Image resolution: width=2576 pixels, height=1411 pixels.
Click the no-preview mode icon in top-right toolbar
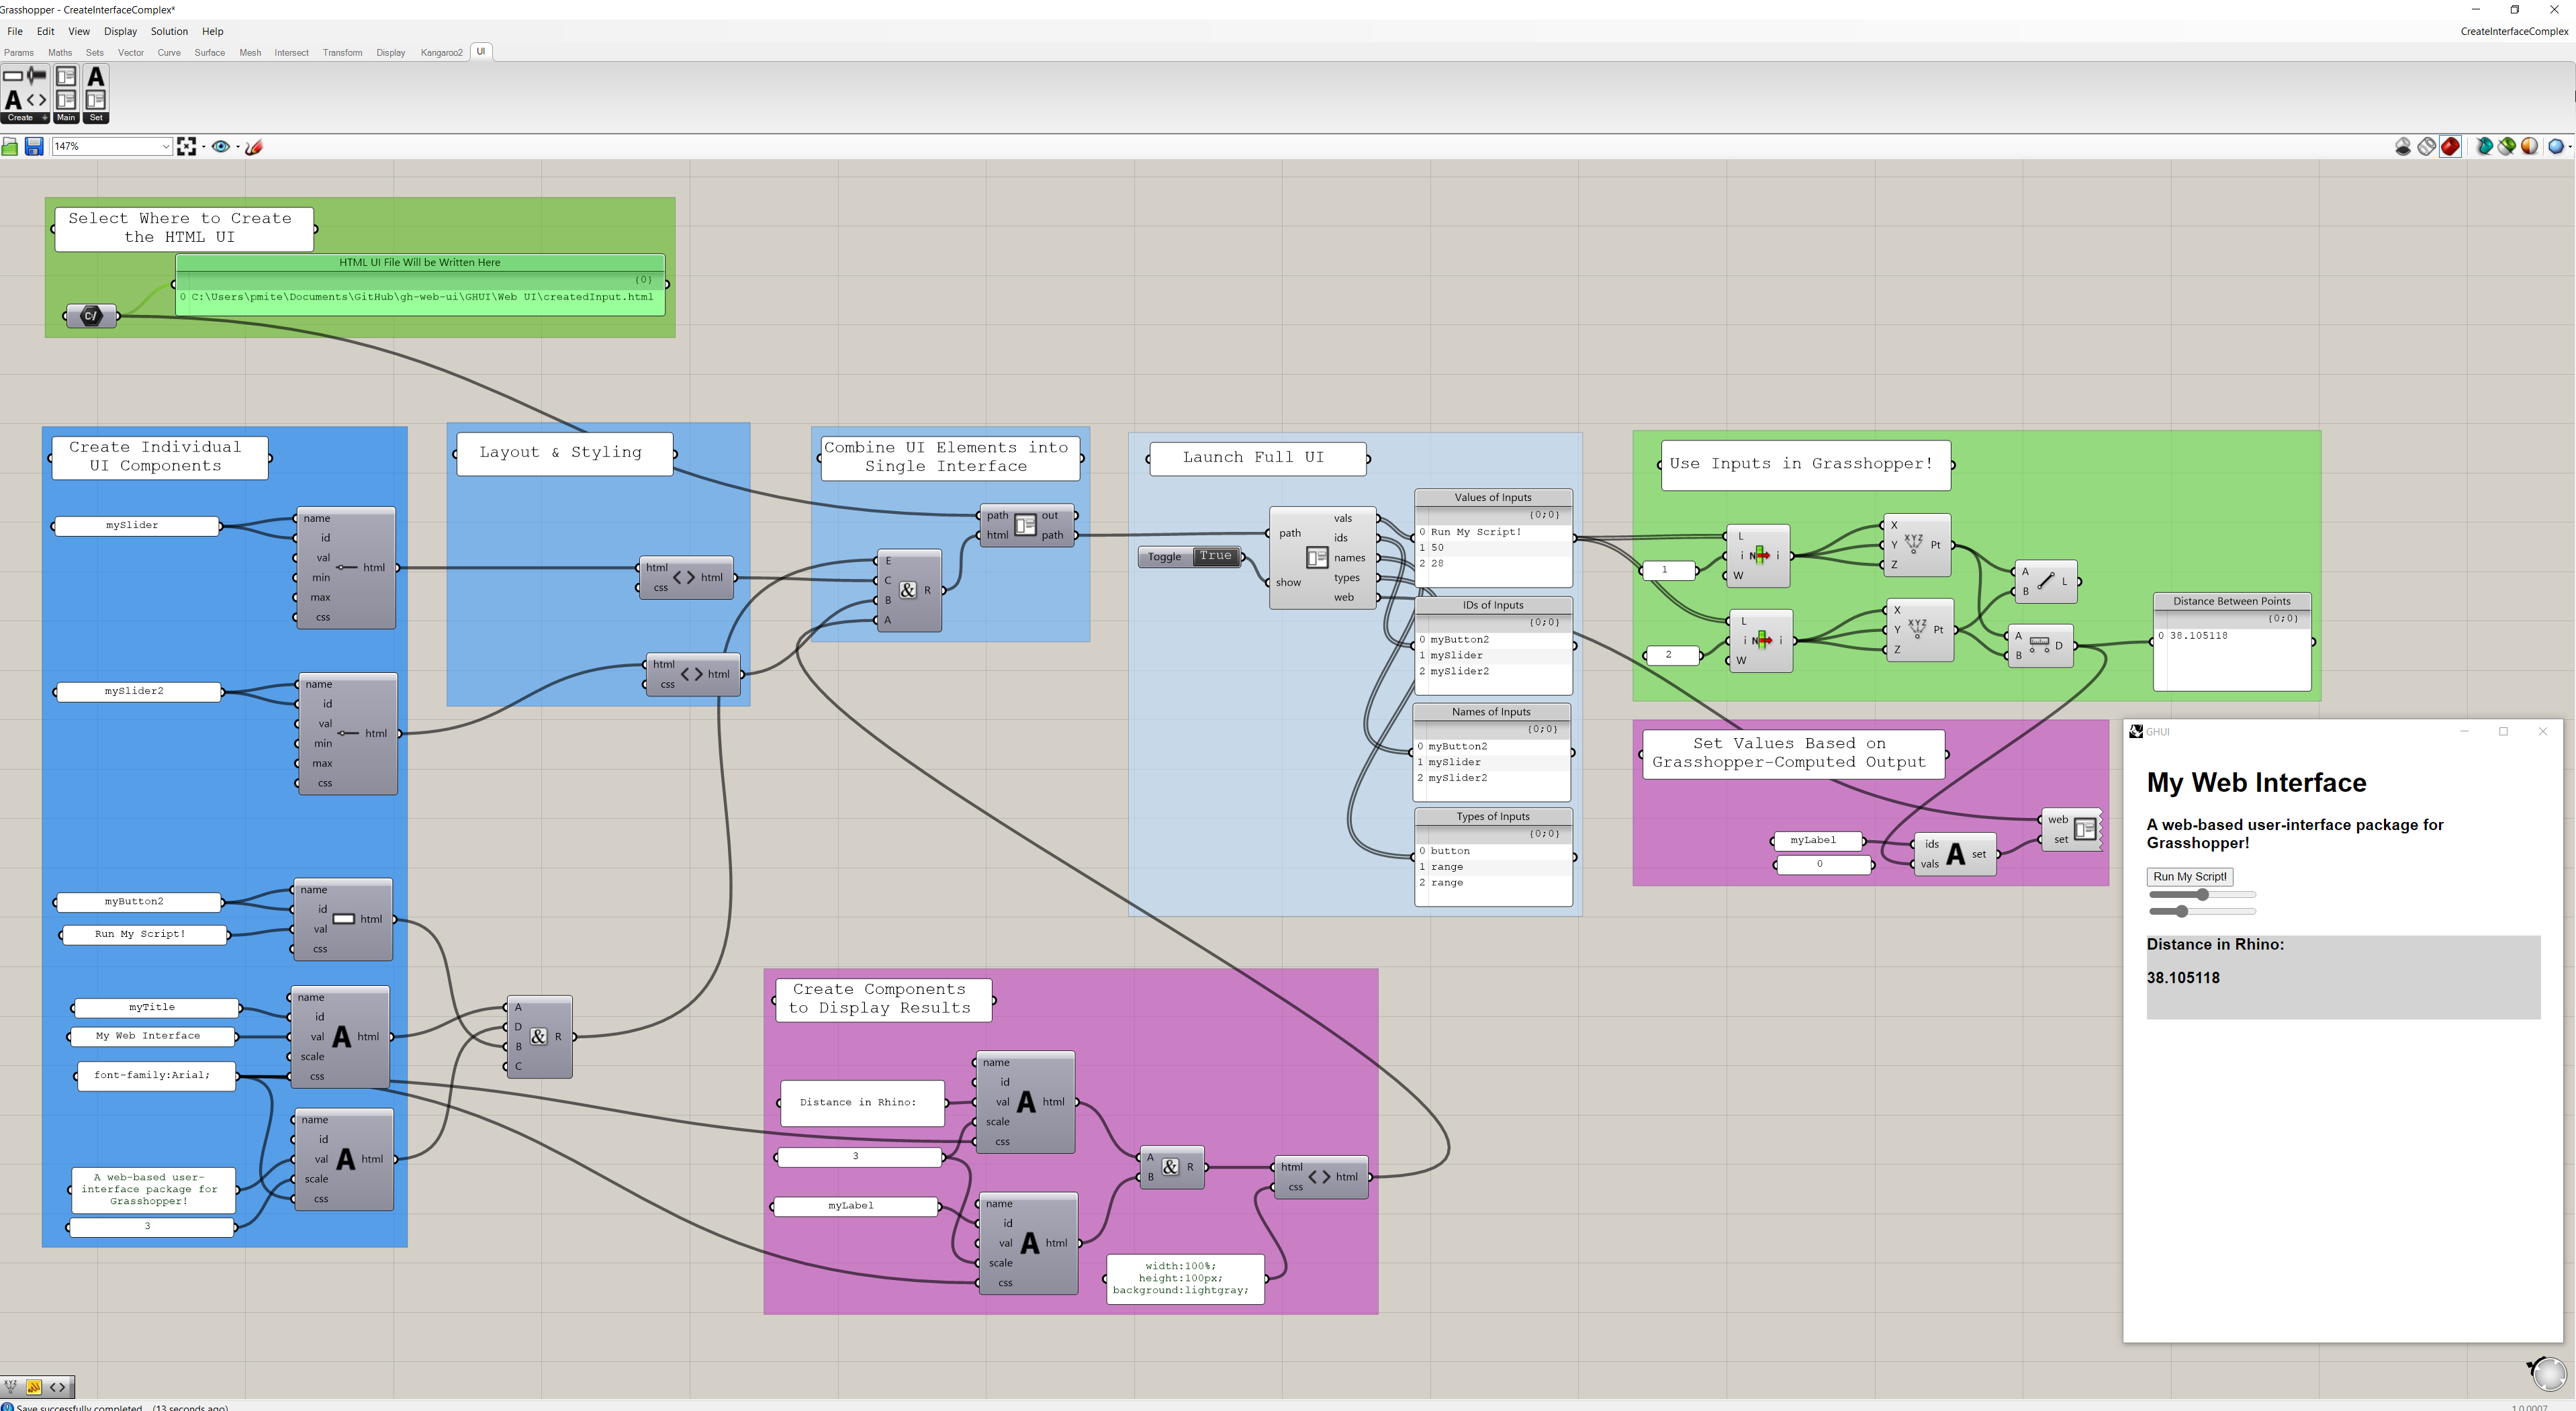[x=2403, y=147]
